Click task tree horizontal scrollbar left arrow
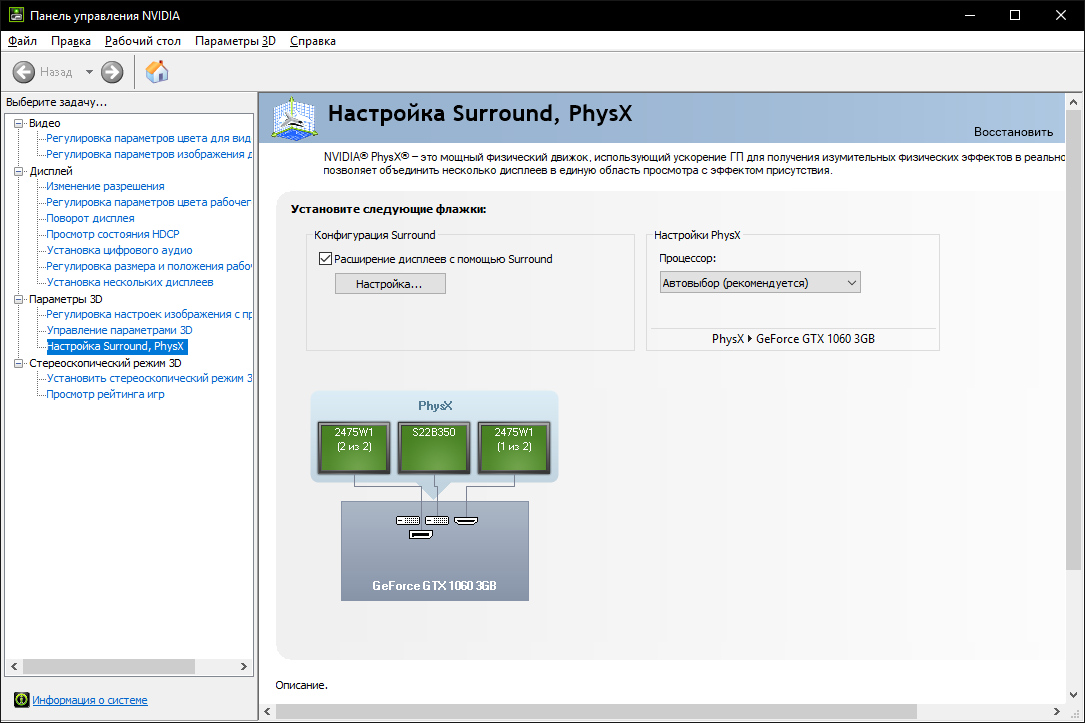This screenshot has width=1085, height=724. click(14, 667)
